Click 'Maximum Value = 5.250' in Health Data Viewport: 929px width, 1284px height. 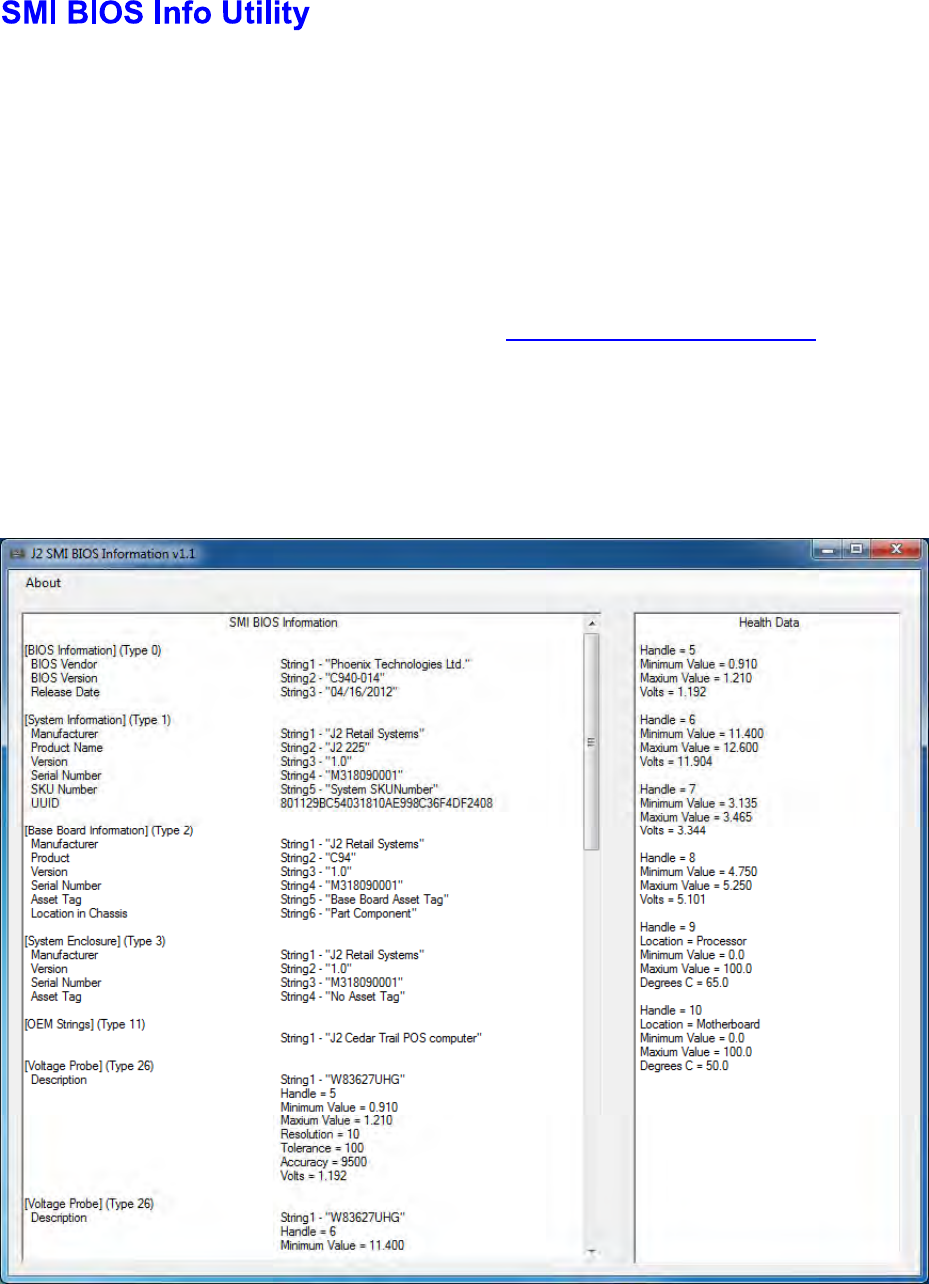point(697,887)
